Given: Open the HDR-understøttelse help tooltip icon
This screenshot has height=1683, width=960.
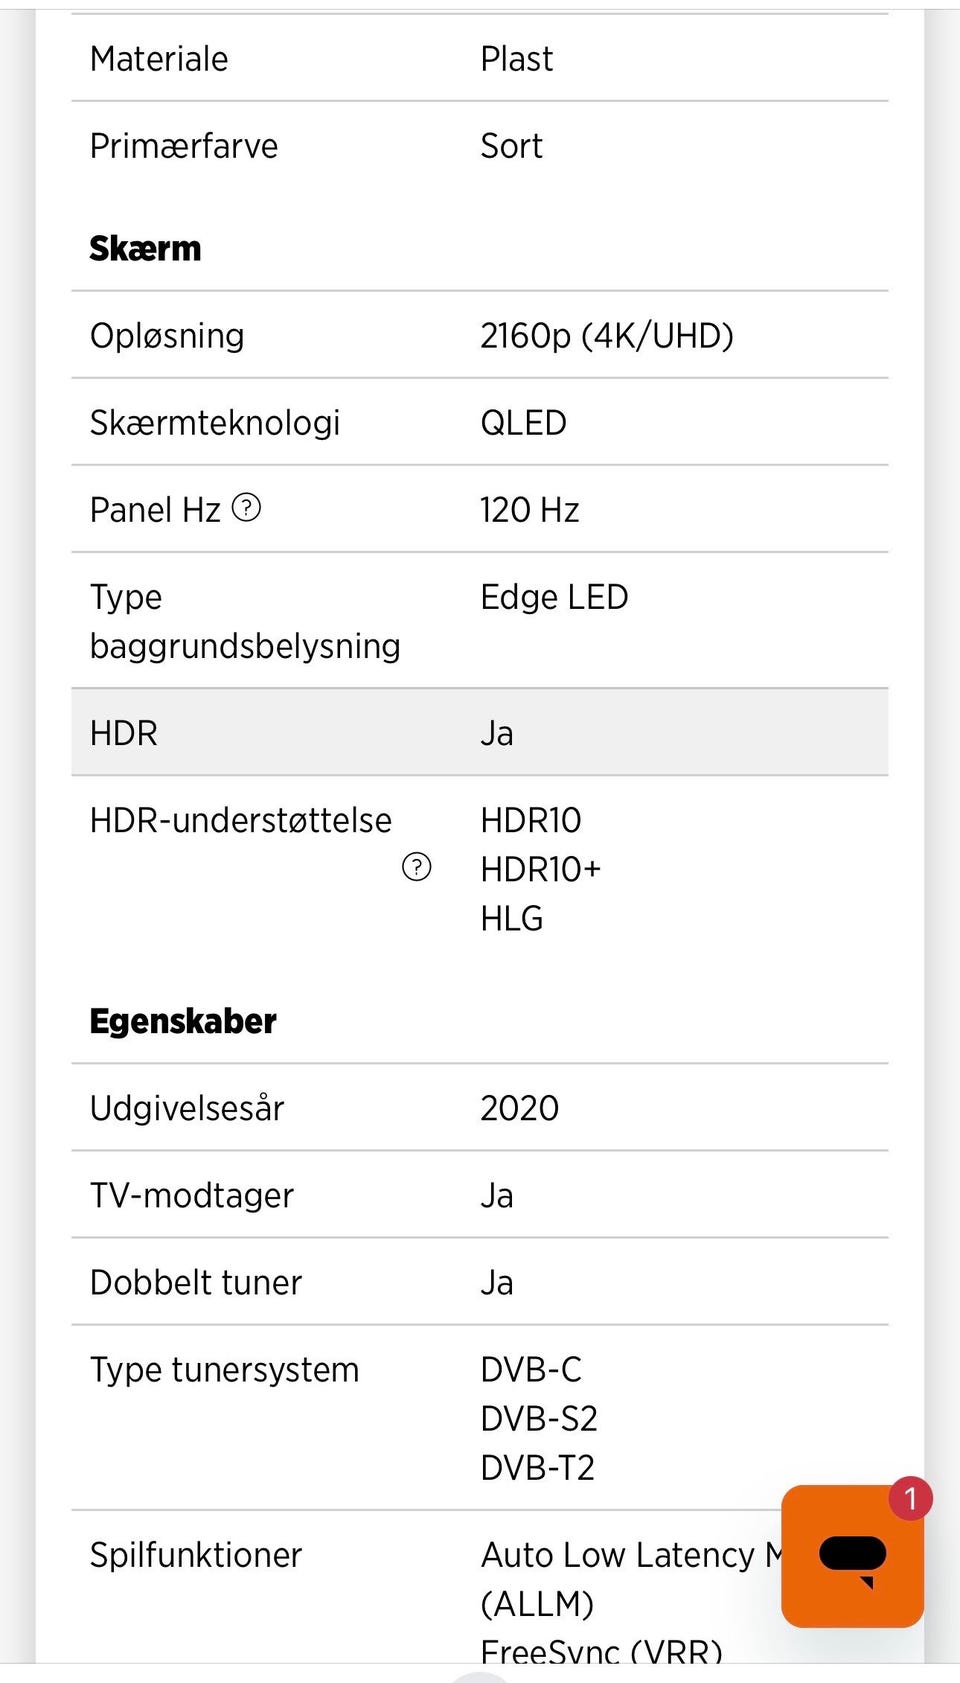Looking at the screenshot, I should tap(416, 867).
